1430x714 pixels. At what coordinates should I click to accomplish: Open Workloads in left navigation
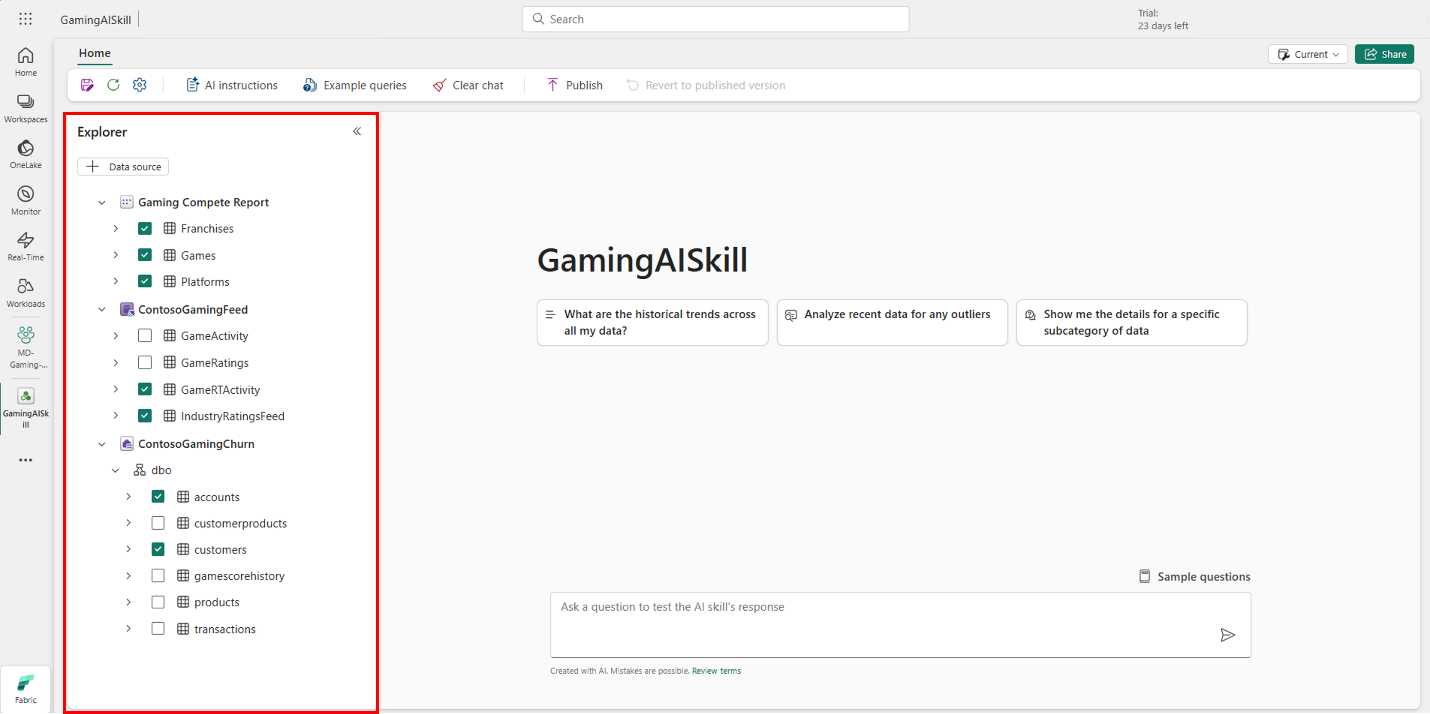(26, 293)
